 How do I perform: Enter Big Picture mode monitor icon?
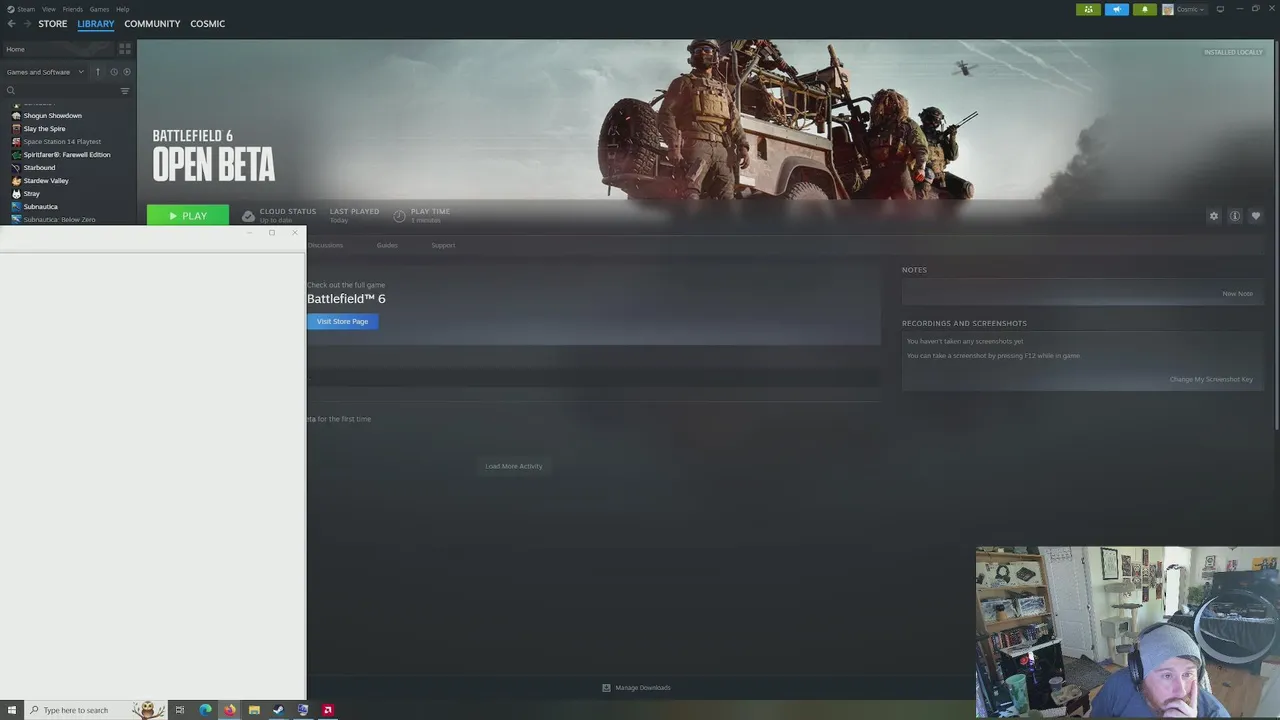(x=1220, y=9)
